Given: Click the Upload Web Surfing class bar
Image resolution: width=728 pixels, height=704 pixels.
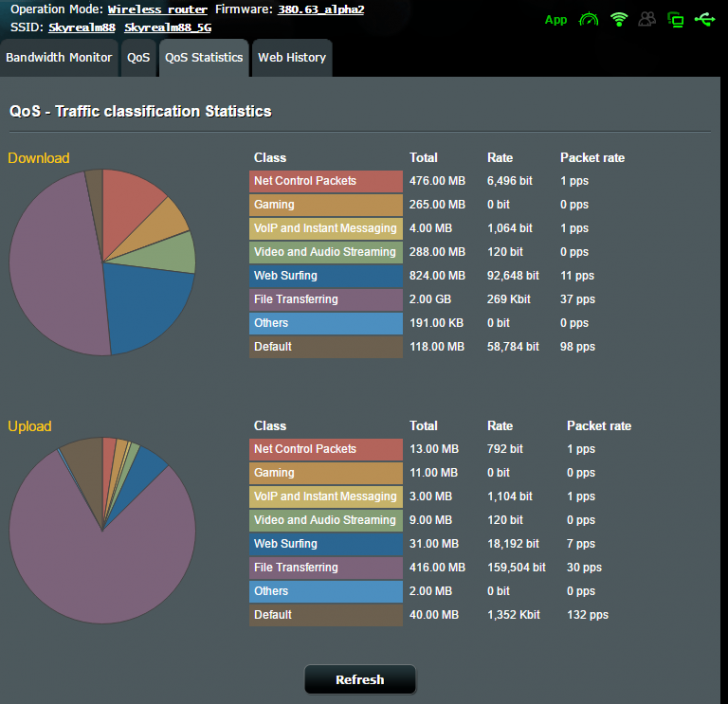Looking at the screenshot, I should coord(326,544).
